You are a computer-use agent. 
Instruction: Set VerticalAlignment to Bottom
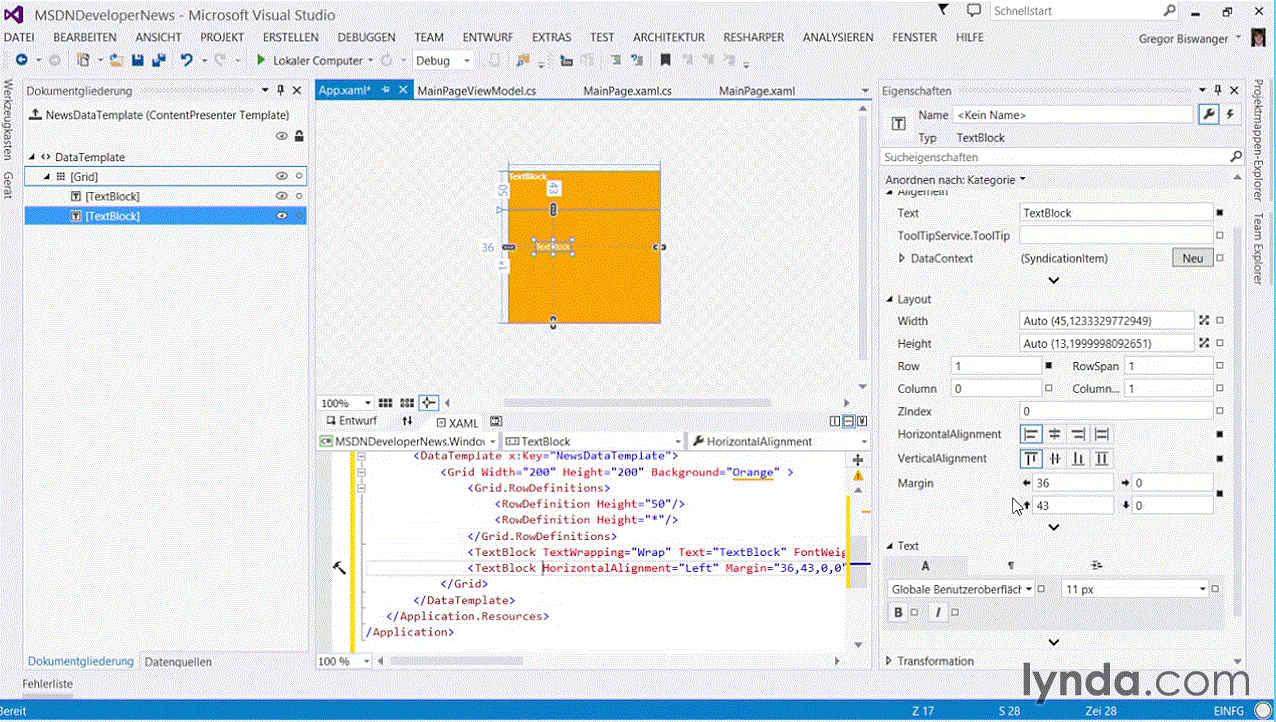pyautogui.click(x=1078, y=458)
